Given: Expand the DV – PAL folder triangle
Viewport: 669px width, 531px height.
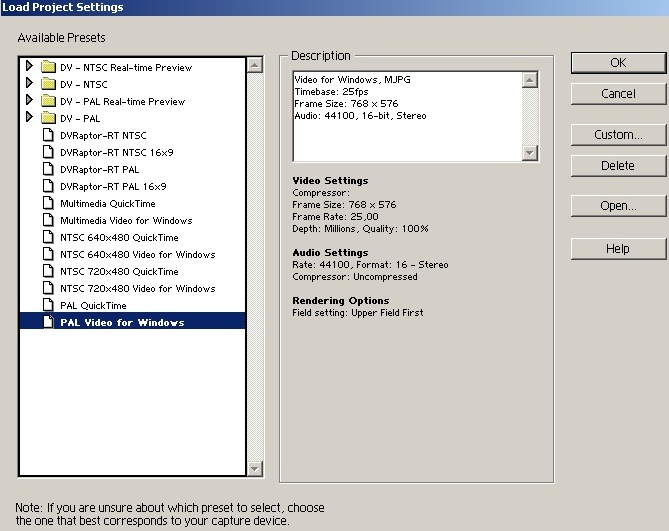Looking at the screenshot, I should click(29, 117).
